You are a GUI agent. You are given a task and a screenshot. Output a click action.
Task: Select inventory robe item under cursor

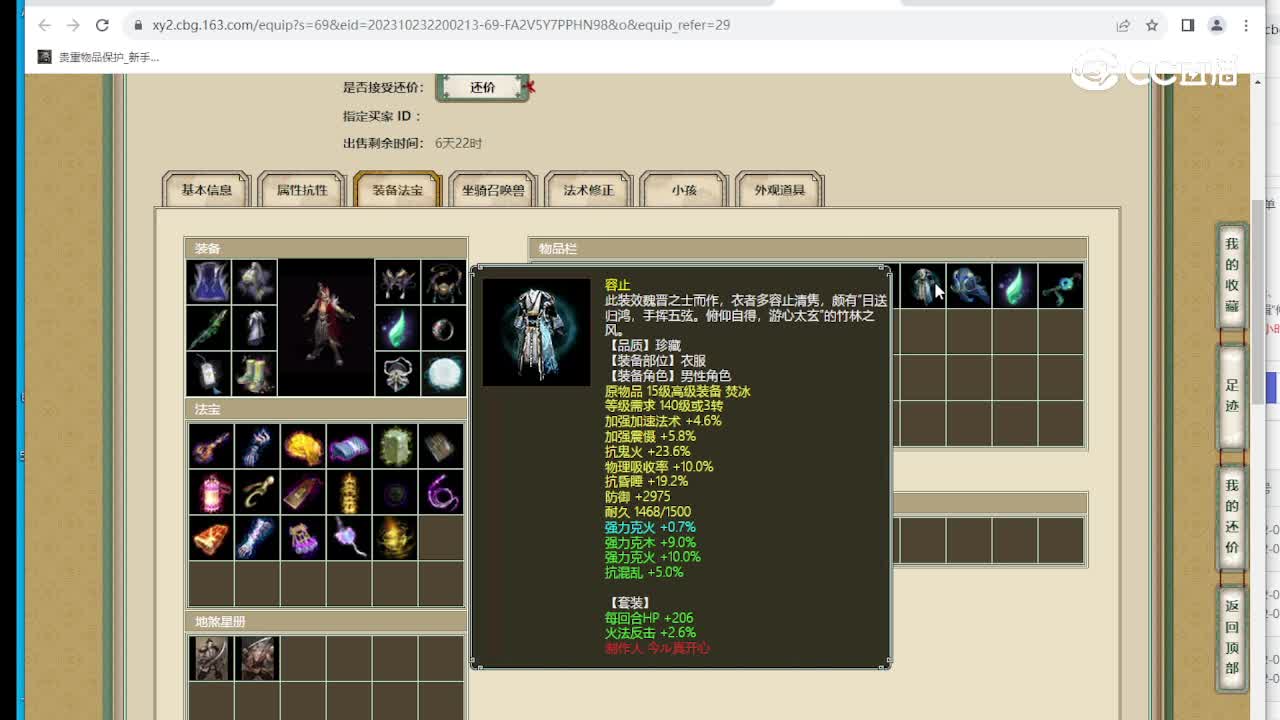pyautogui.click(x=923, y=286)
